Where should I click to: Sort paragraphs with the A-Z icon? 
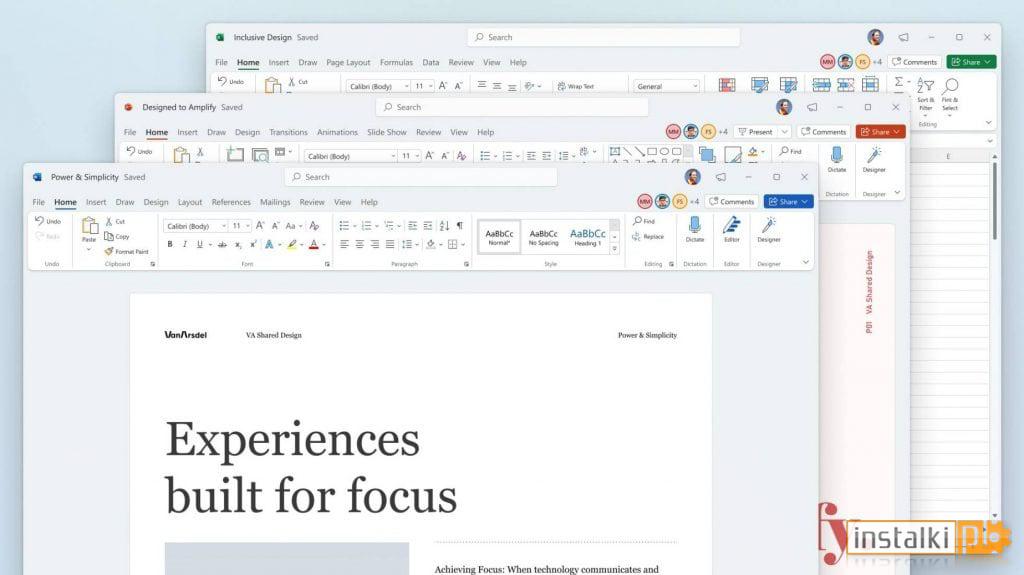point(444,225)
